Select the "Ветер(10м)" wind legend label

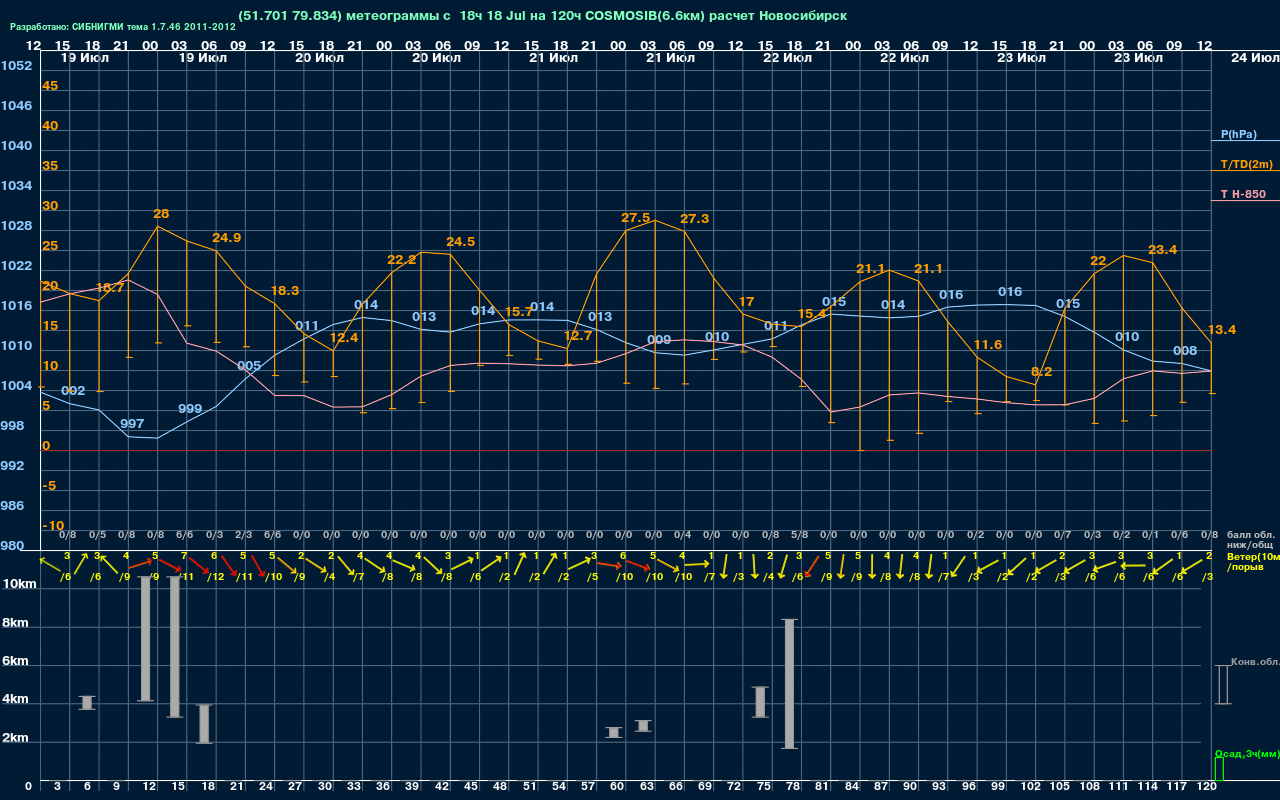point(1253,555)
